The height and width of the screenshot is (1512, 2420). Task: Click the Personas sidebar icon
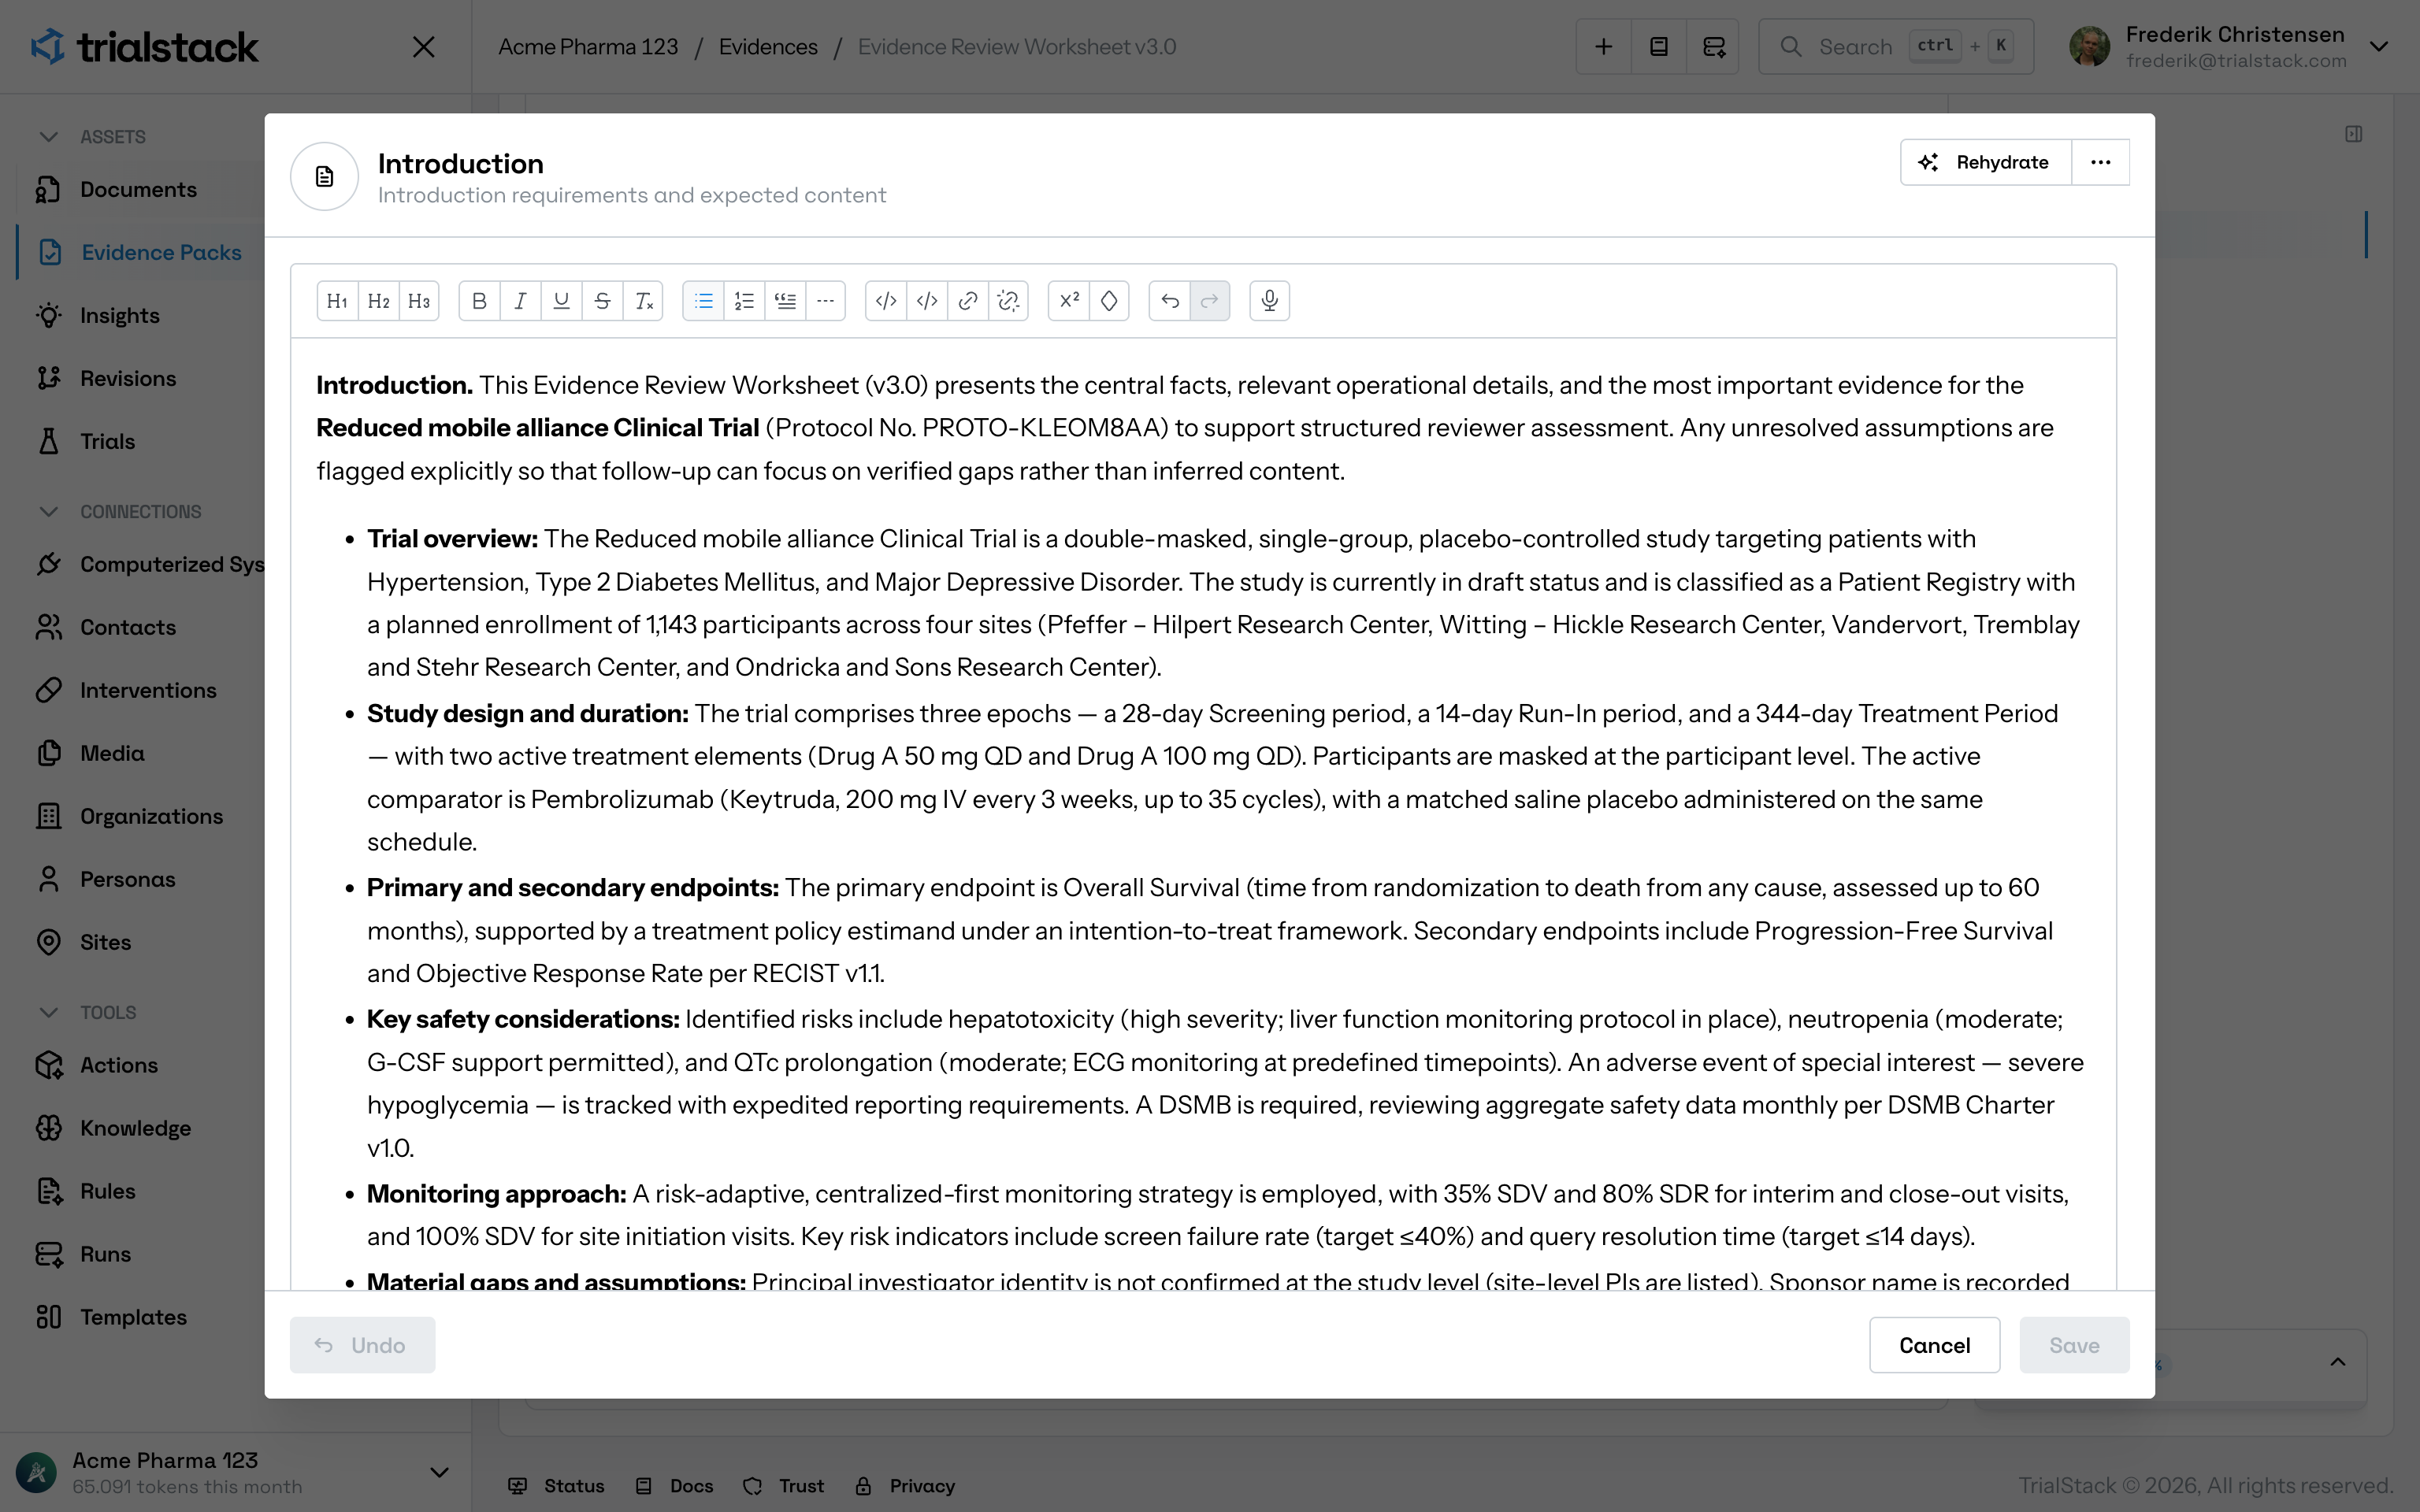pos(48,879)
